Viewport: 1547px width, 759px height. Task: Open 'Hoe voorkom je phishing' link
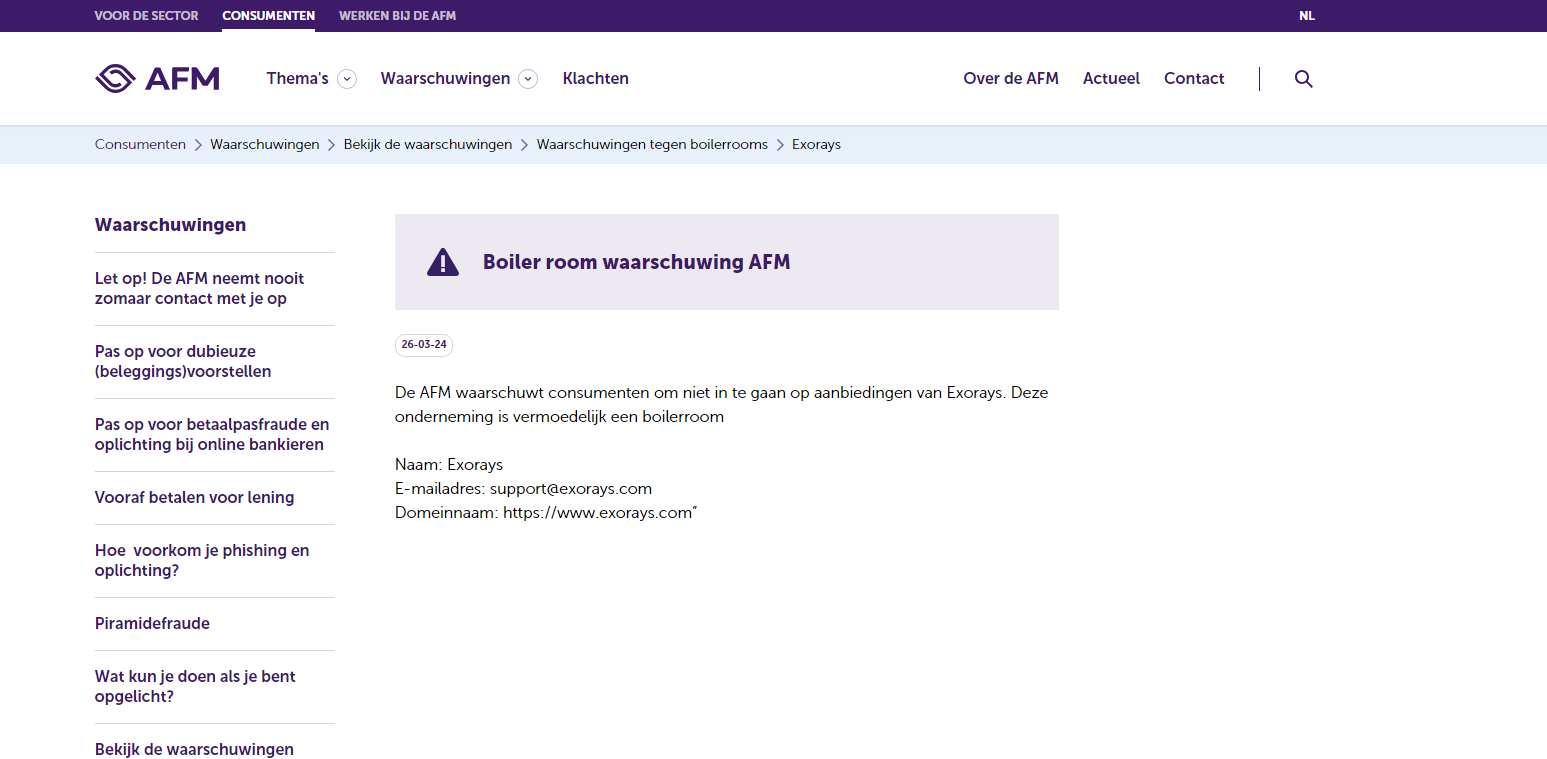pos(202,560)
